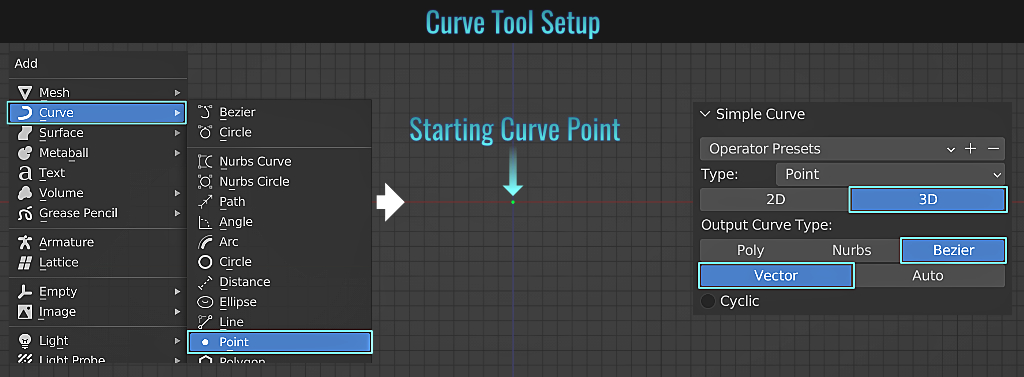Click the Grease Pencil icon

25,213
